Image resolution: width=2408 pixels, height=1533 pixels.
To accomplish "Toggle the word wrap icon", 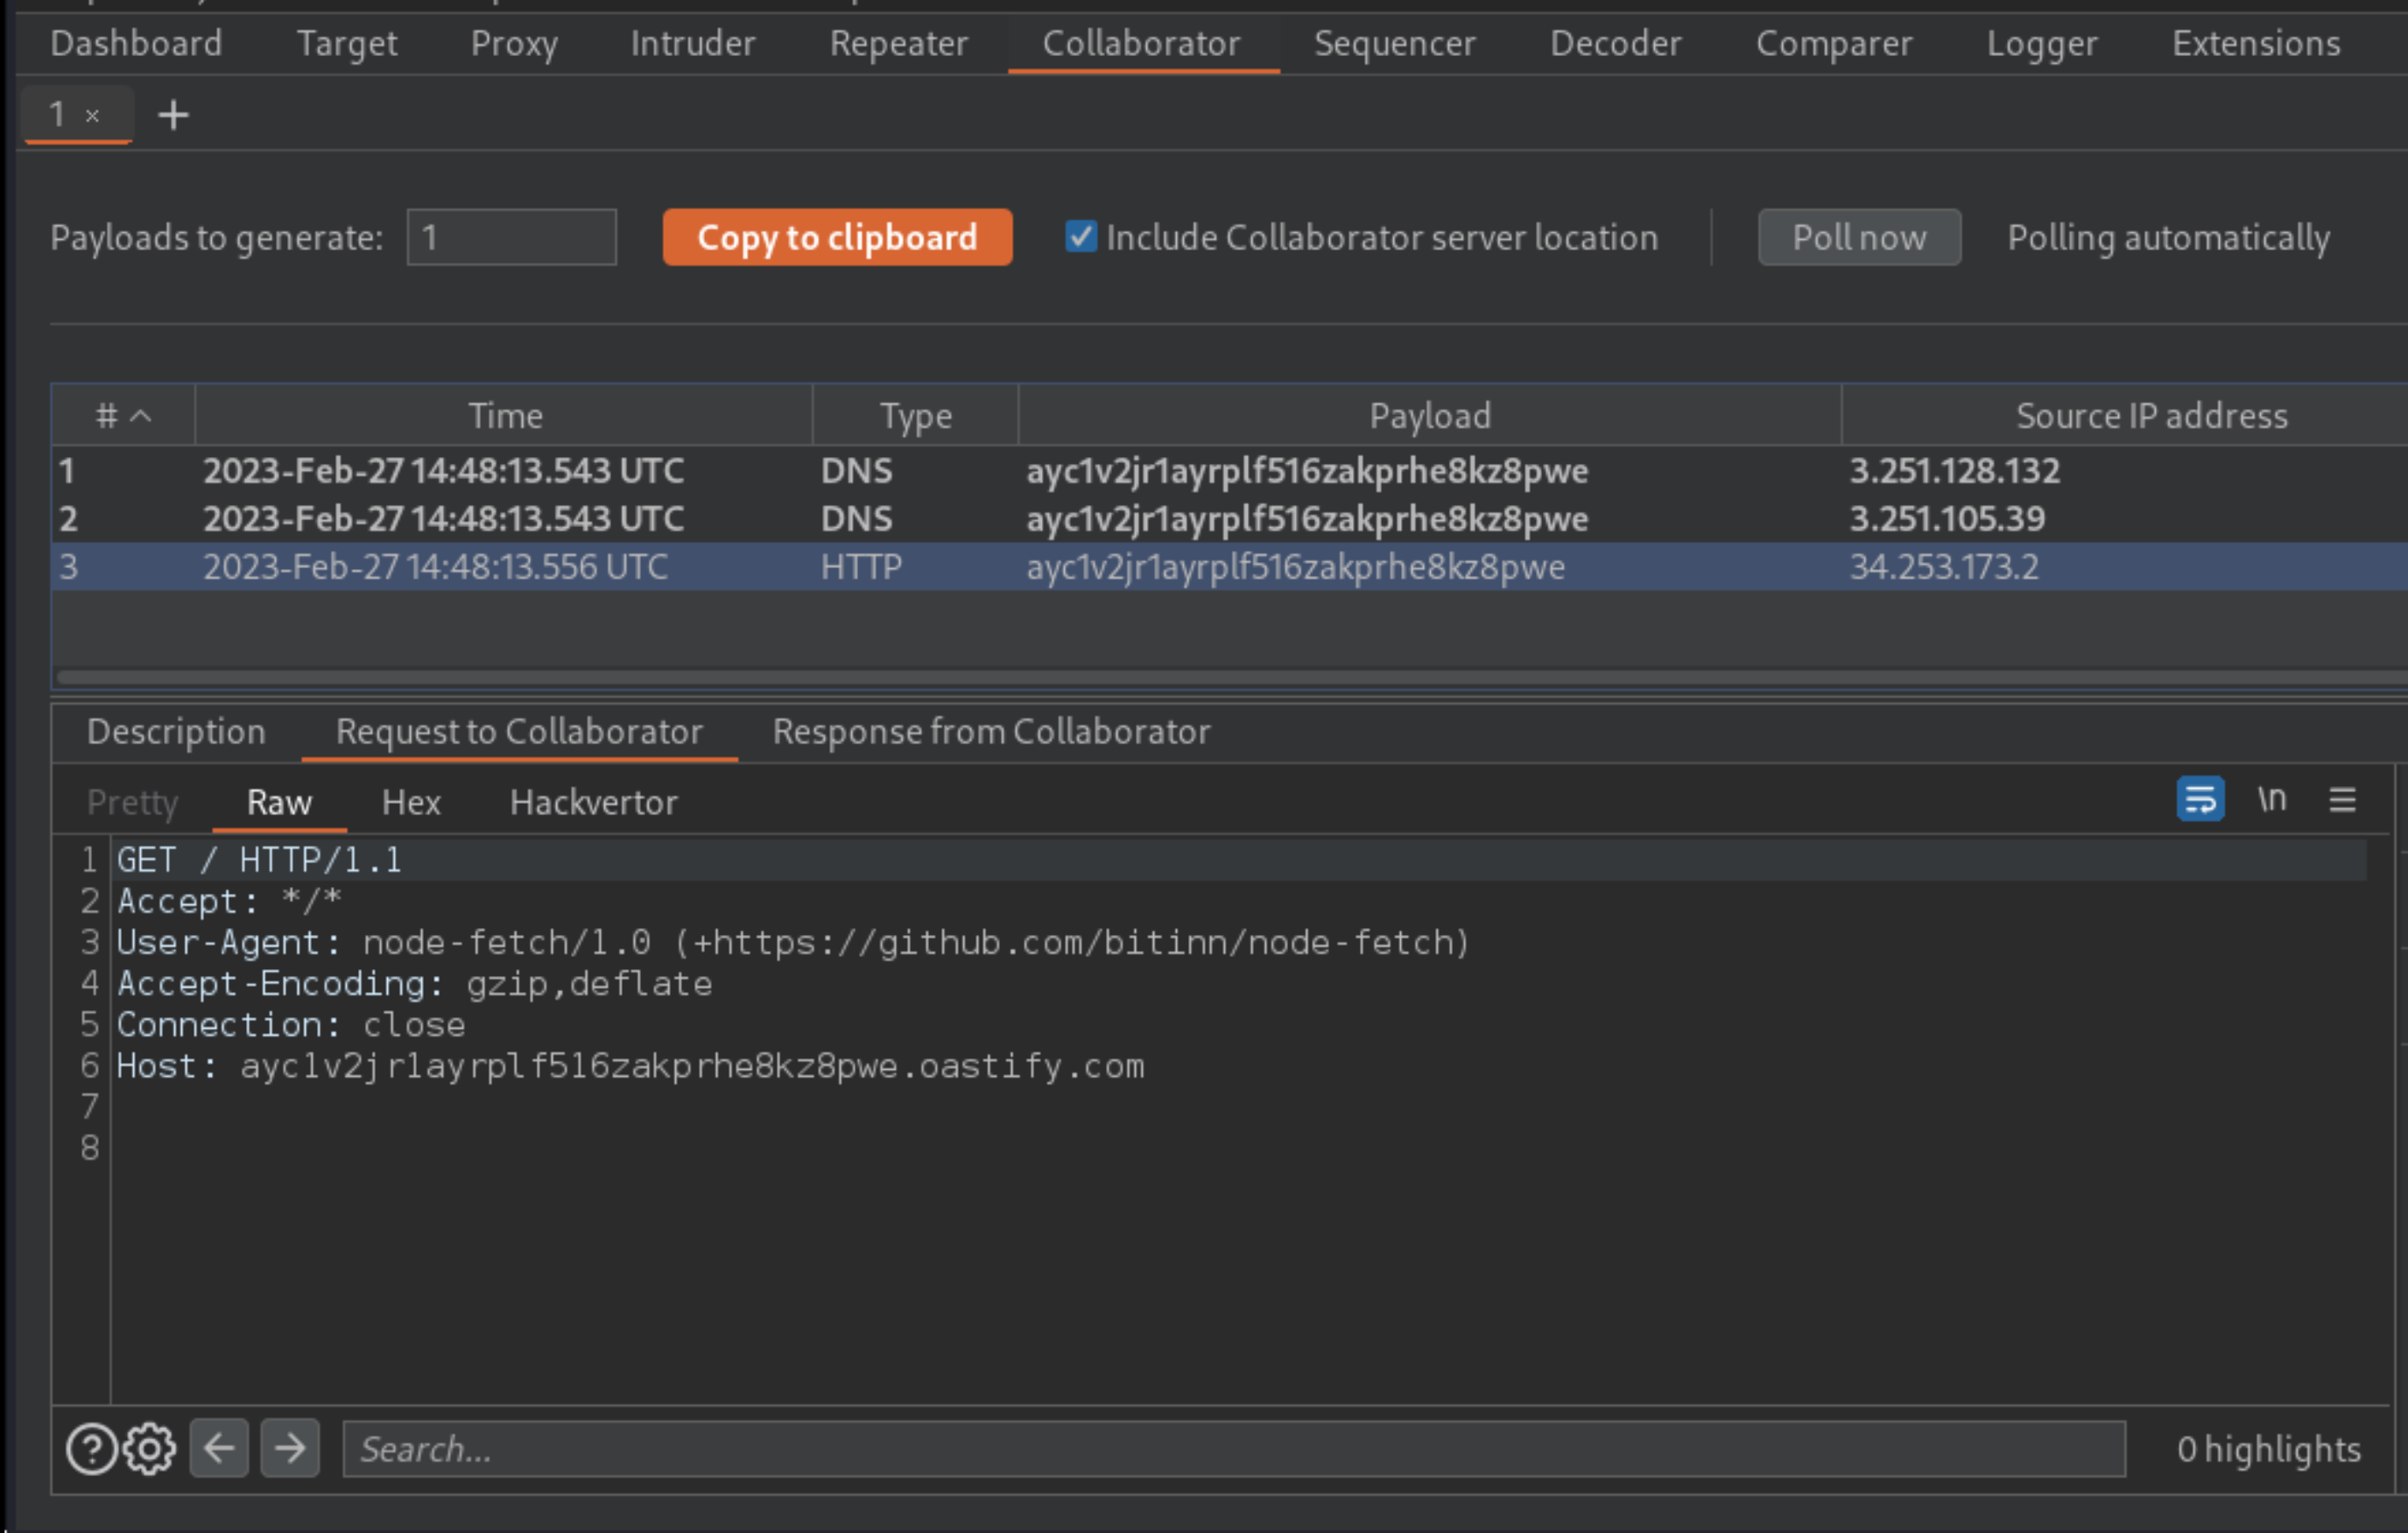I will (x=2200, y=799).
